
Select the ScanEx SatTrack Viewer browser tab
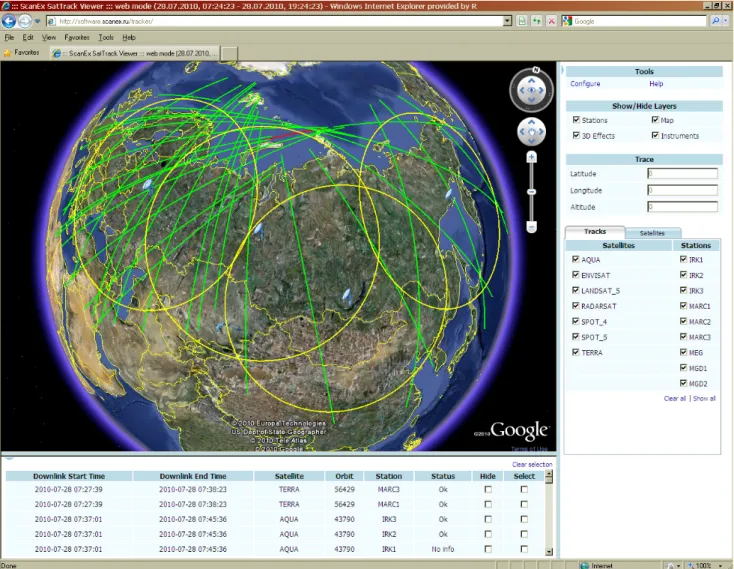pyautogui.click(x=134, y=53)
